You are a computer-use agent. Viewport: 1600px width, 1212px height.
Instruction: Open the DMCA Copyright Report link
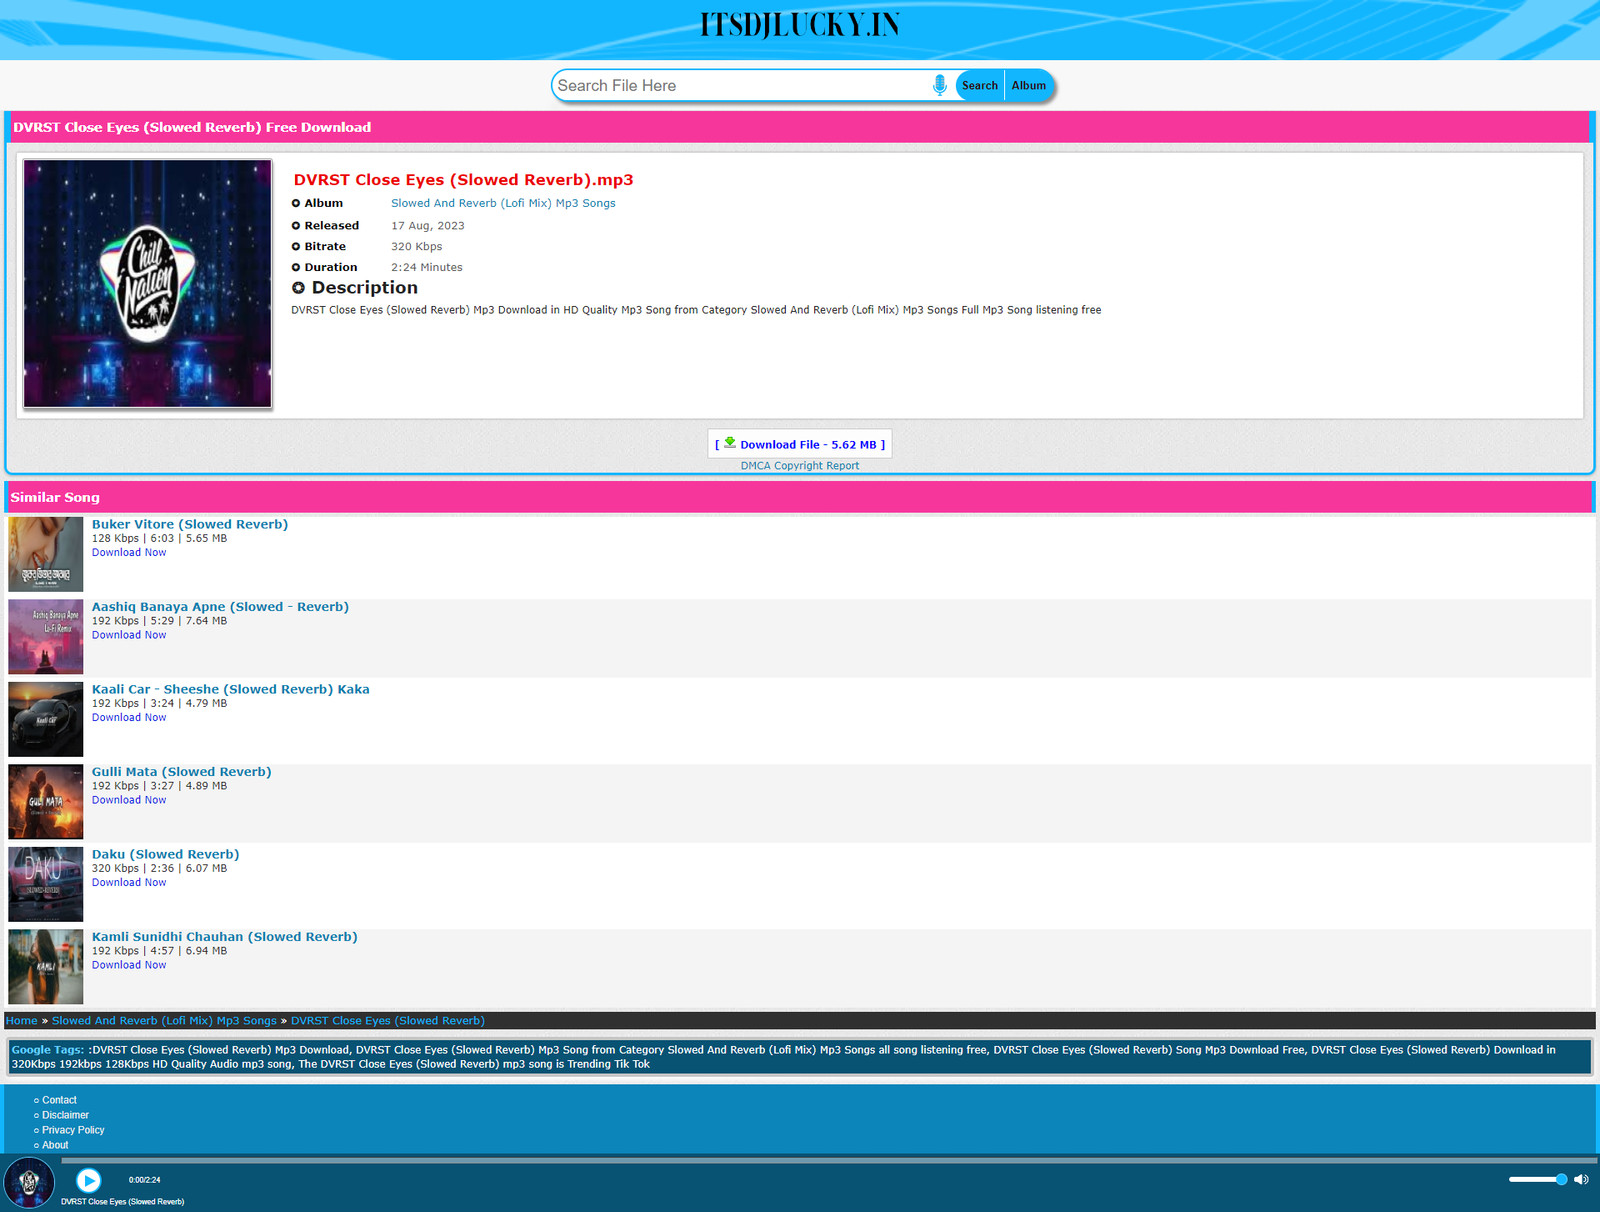coord(799,466)
